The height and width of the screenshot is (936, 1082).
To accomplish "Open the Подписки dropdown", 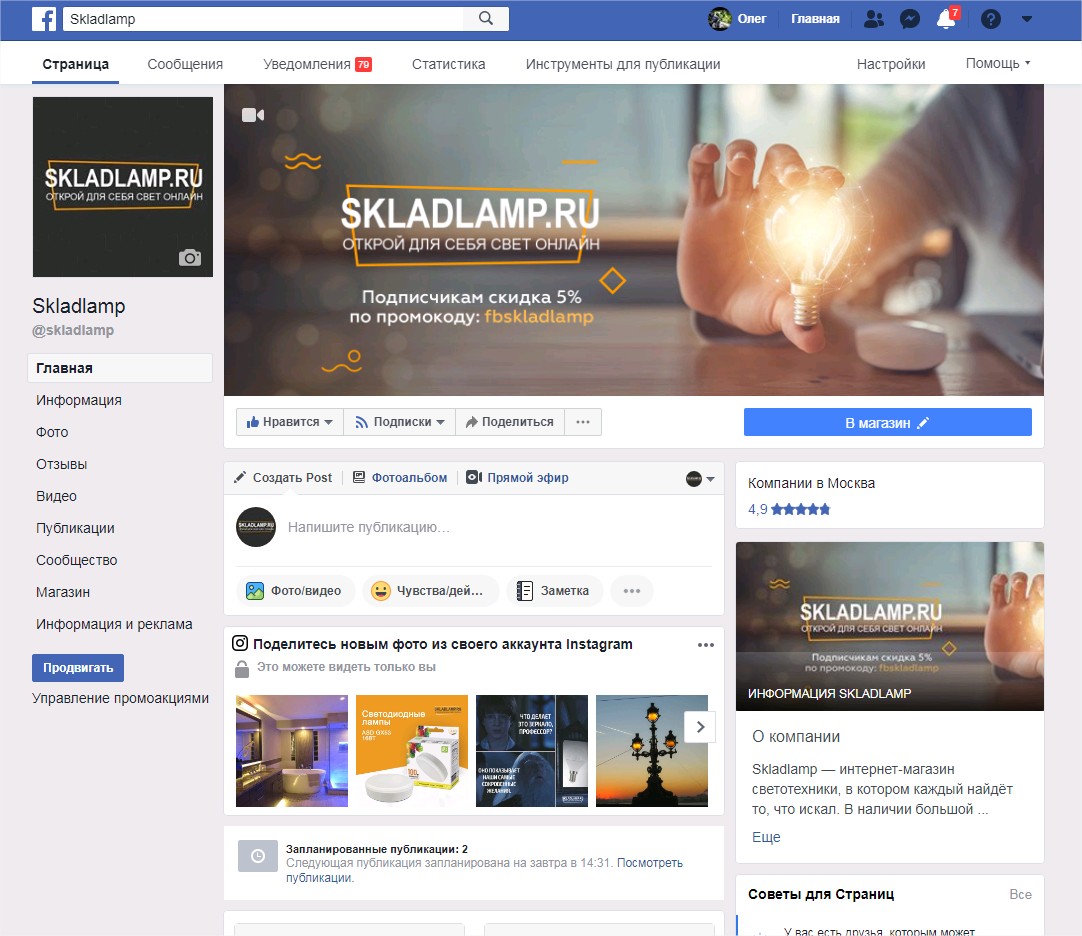I will click(x=400, y=422).
